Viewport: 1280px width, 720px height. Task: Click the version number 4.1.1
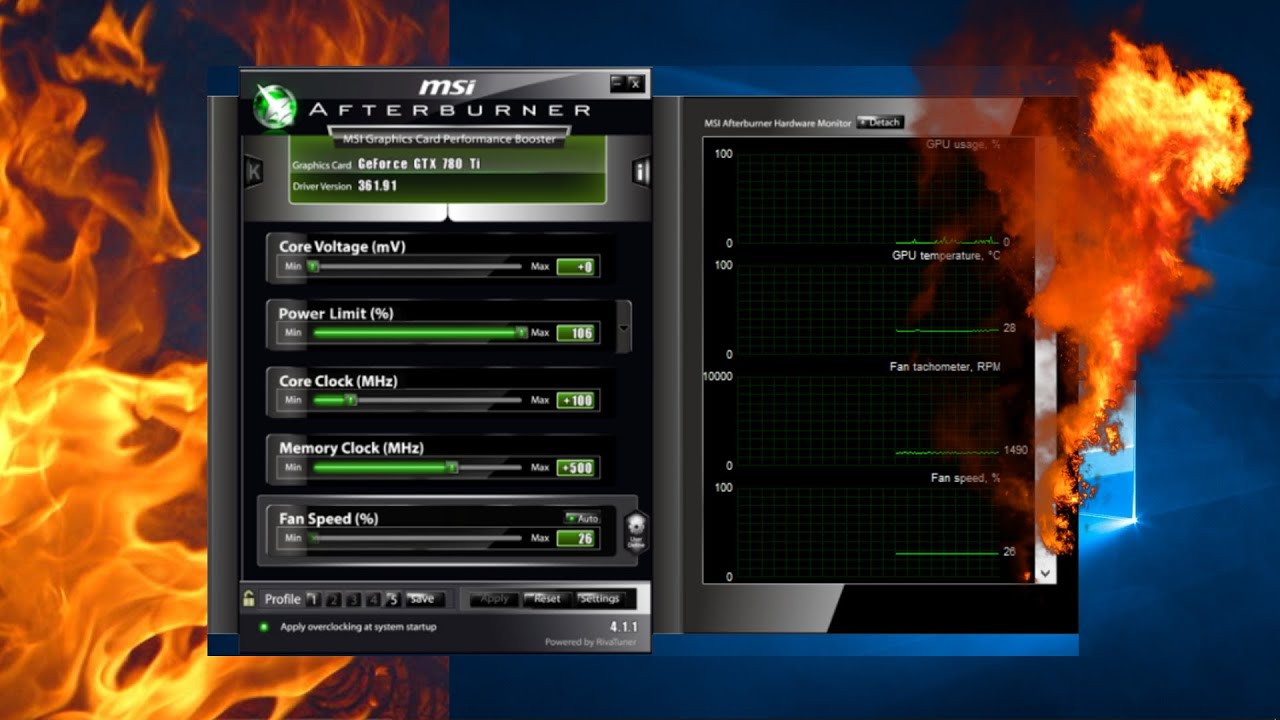tap(623, 627)
